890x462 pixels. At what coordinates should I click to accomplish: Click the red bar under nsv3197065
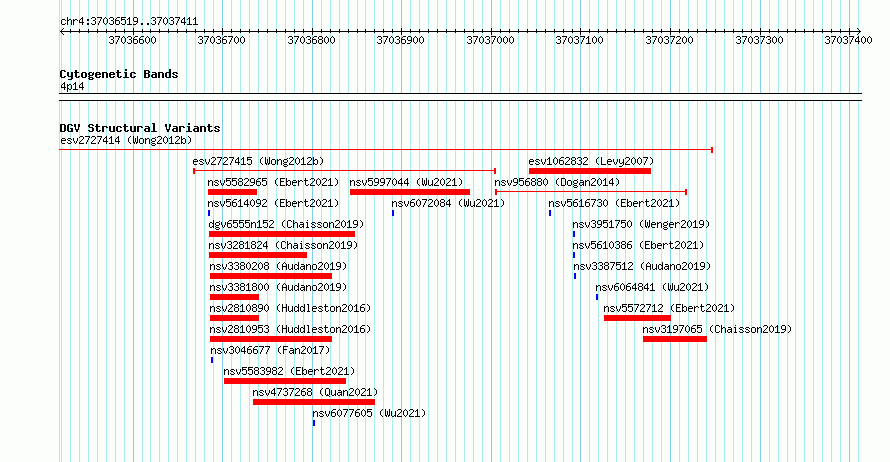point(675,339)
